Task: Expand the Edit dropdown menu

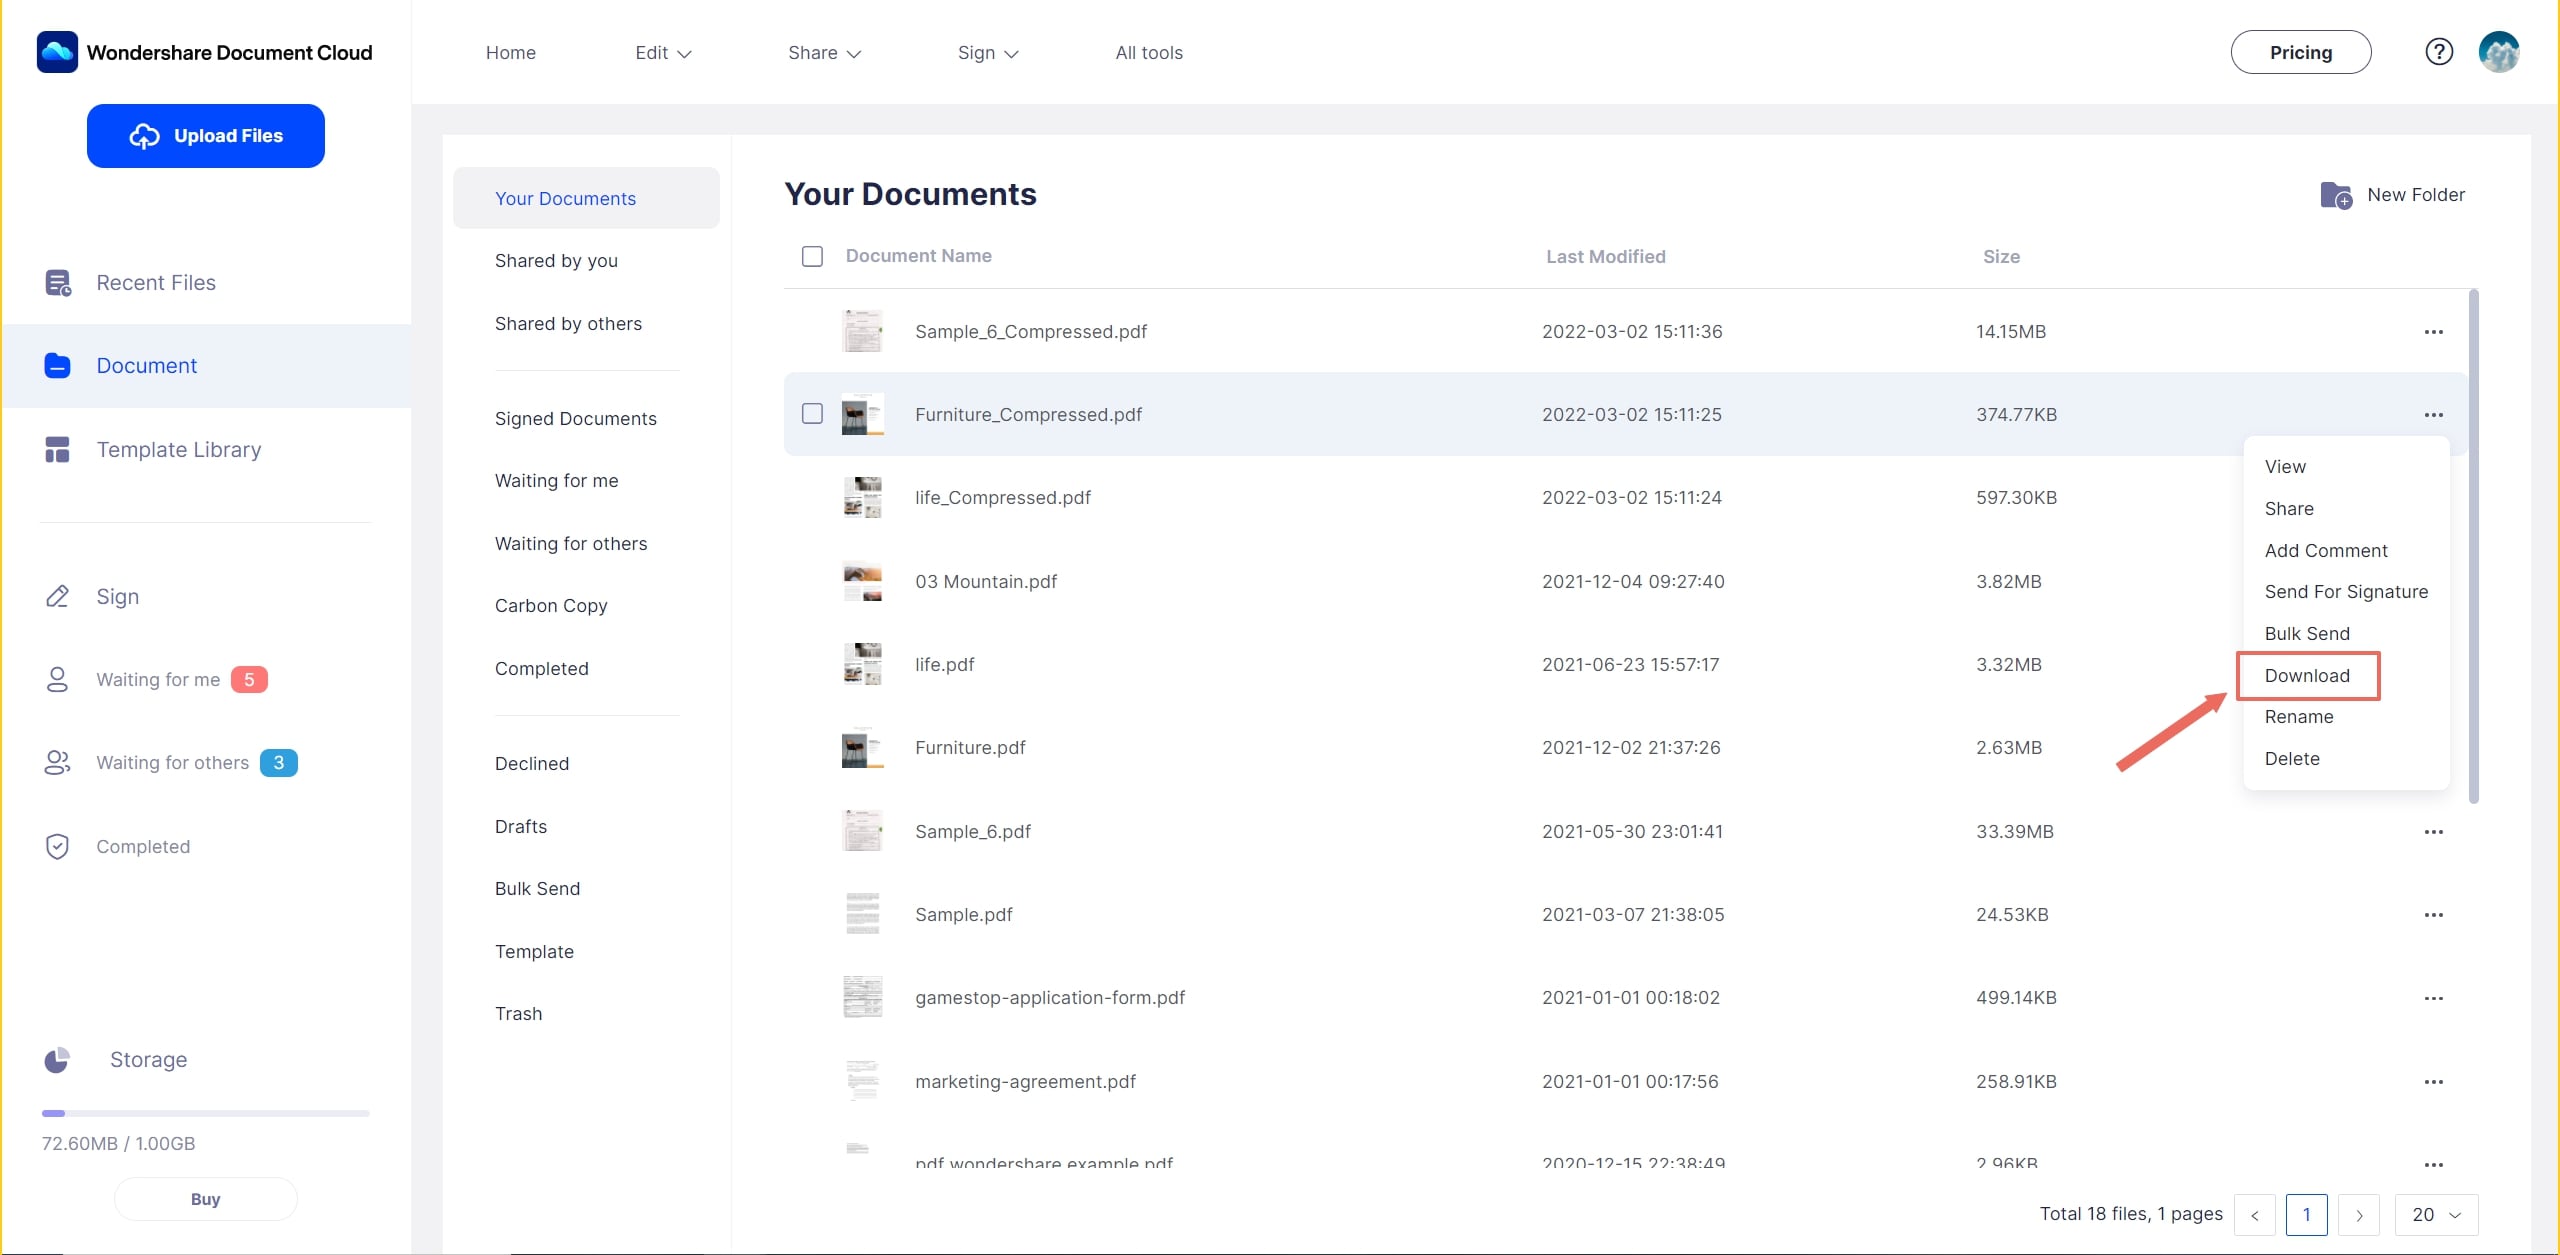Action: (661, 51)
